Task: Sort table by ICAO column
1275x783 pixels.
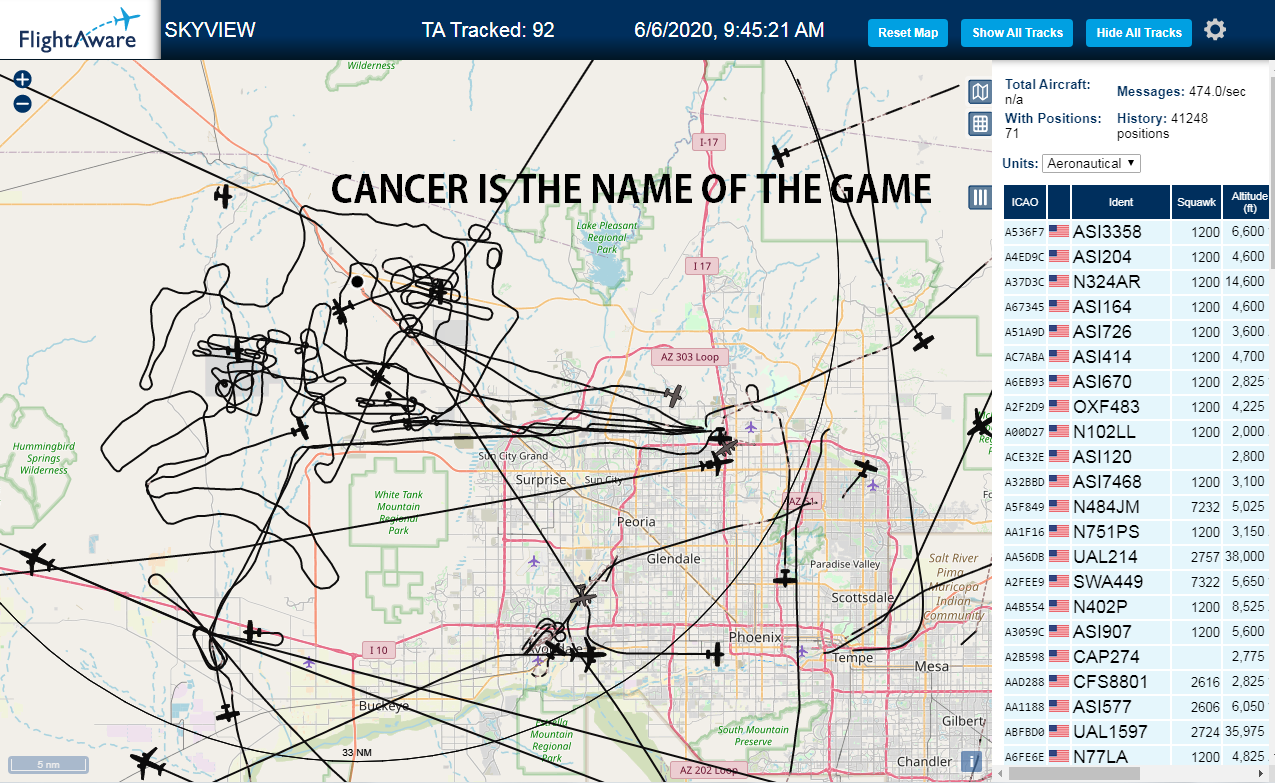Action: tap(1025, 202)
